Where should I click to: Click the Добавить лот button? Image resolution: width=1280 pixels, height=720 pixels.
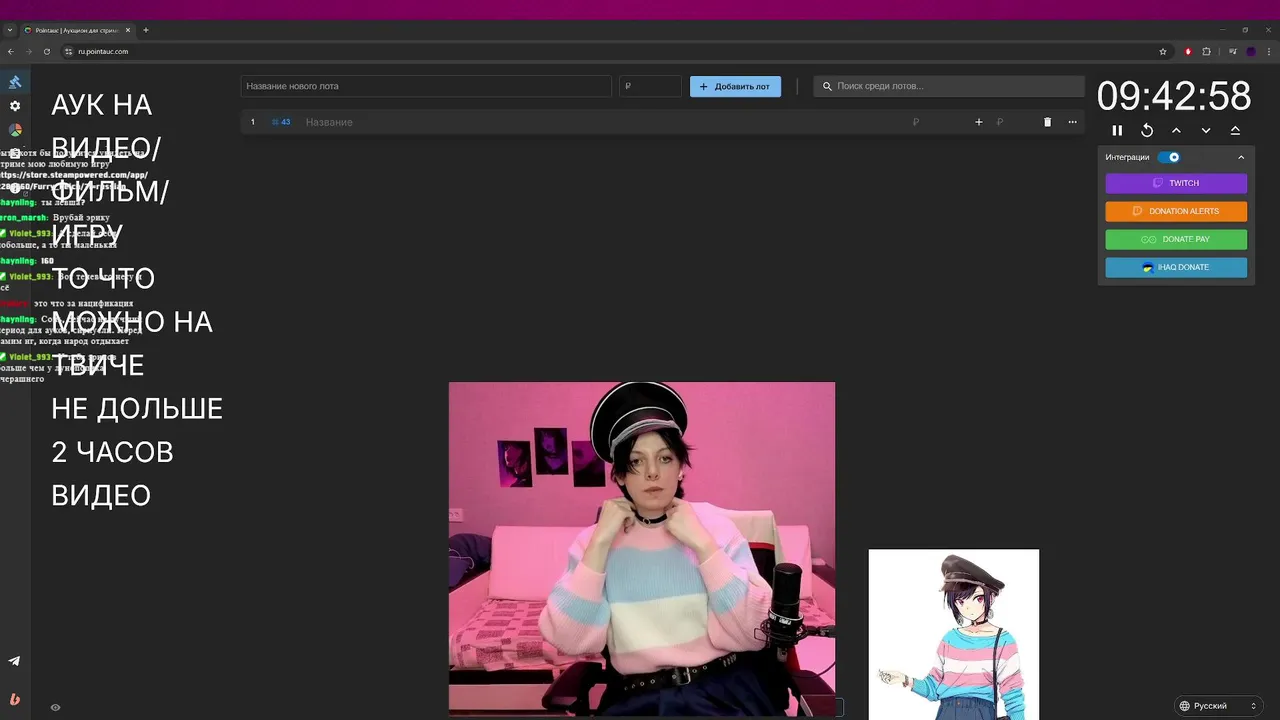[735, 86]
